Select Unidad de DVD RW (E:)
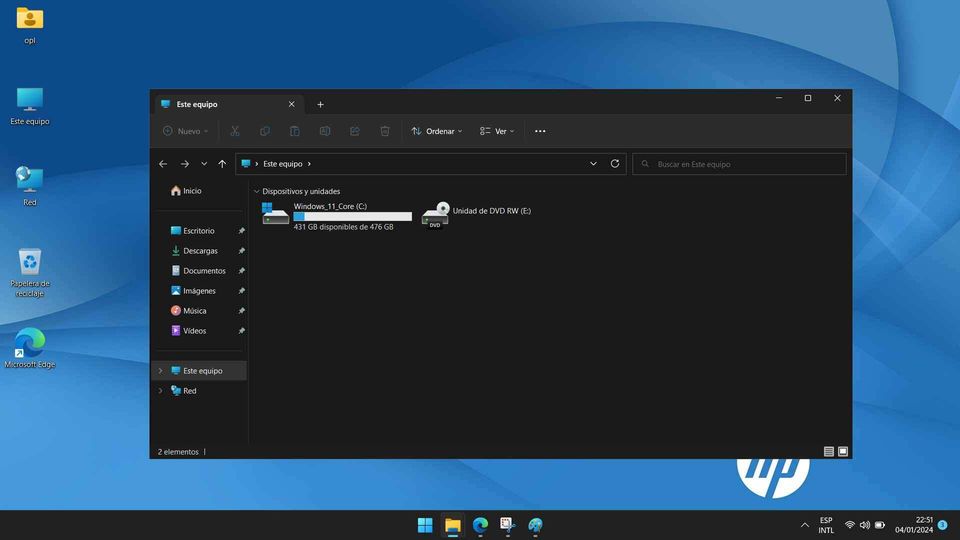Image resolution: width=960 pixels, height=540 pixels. point(477,214)
